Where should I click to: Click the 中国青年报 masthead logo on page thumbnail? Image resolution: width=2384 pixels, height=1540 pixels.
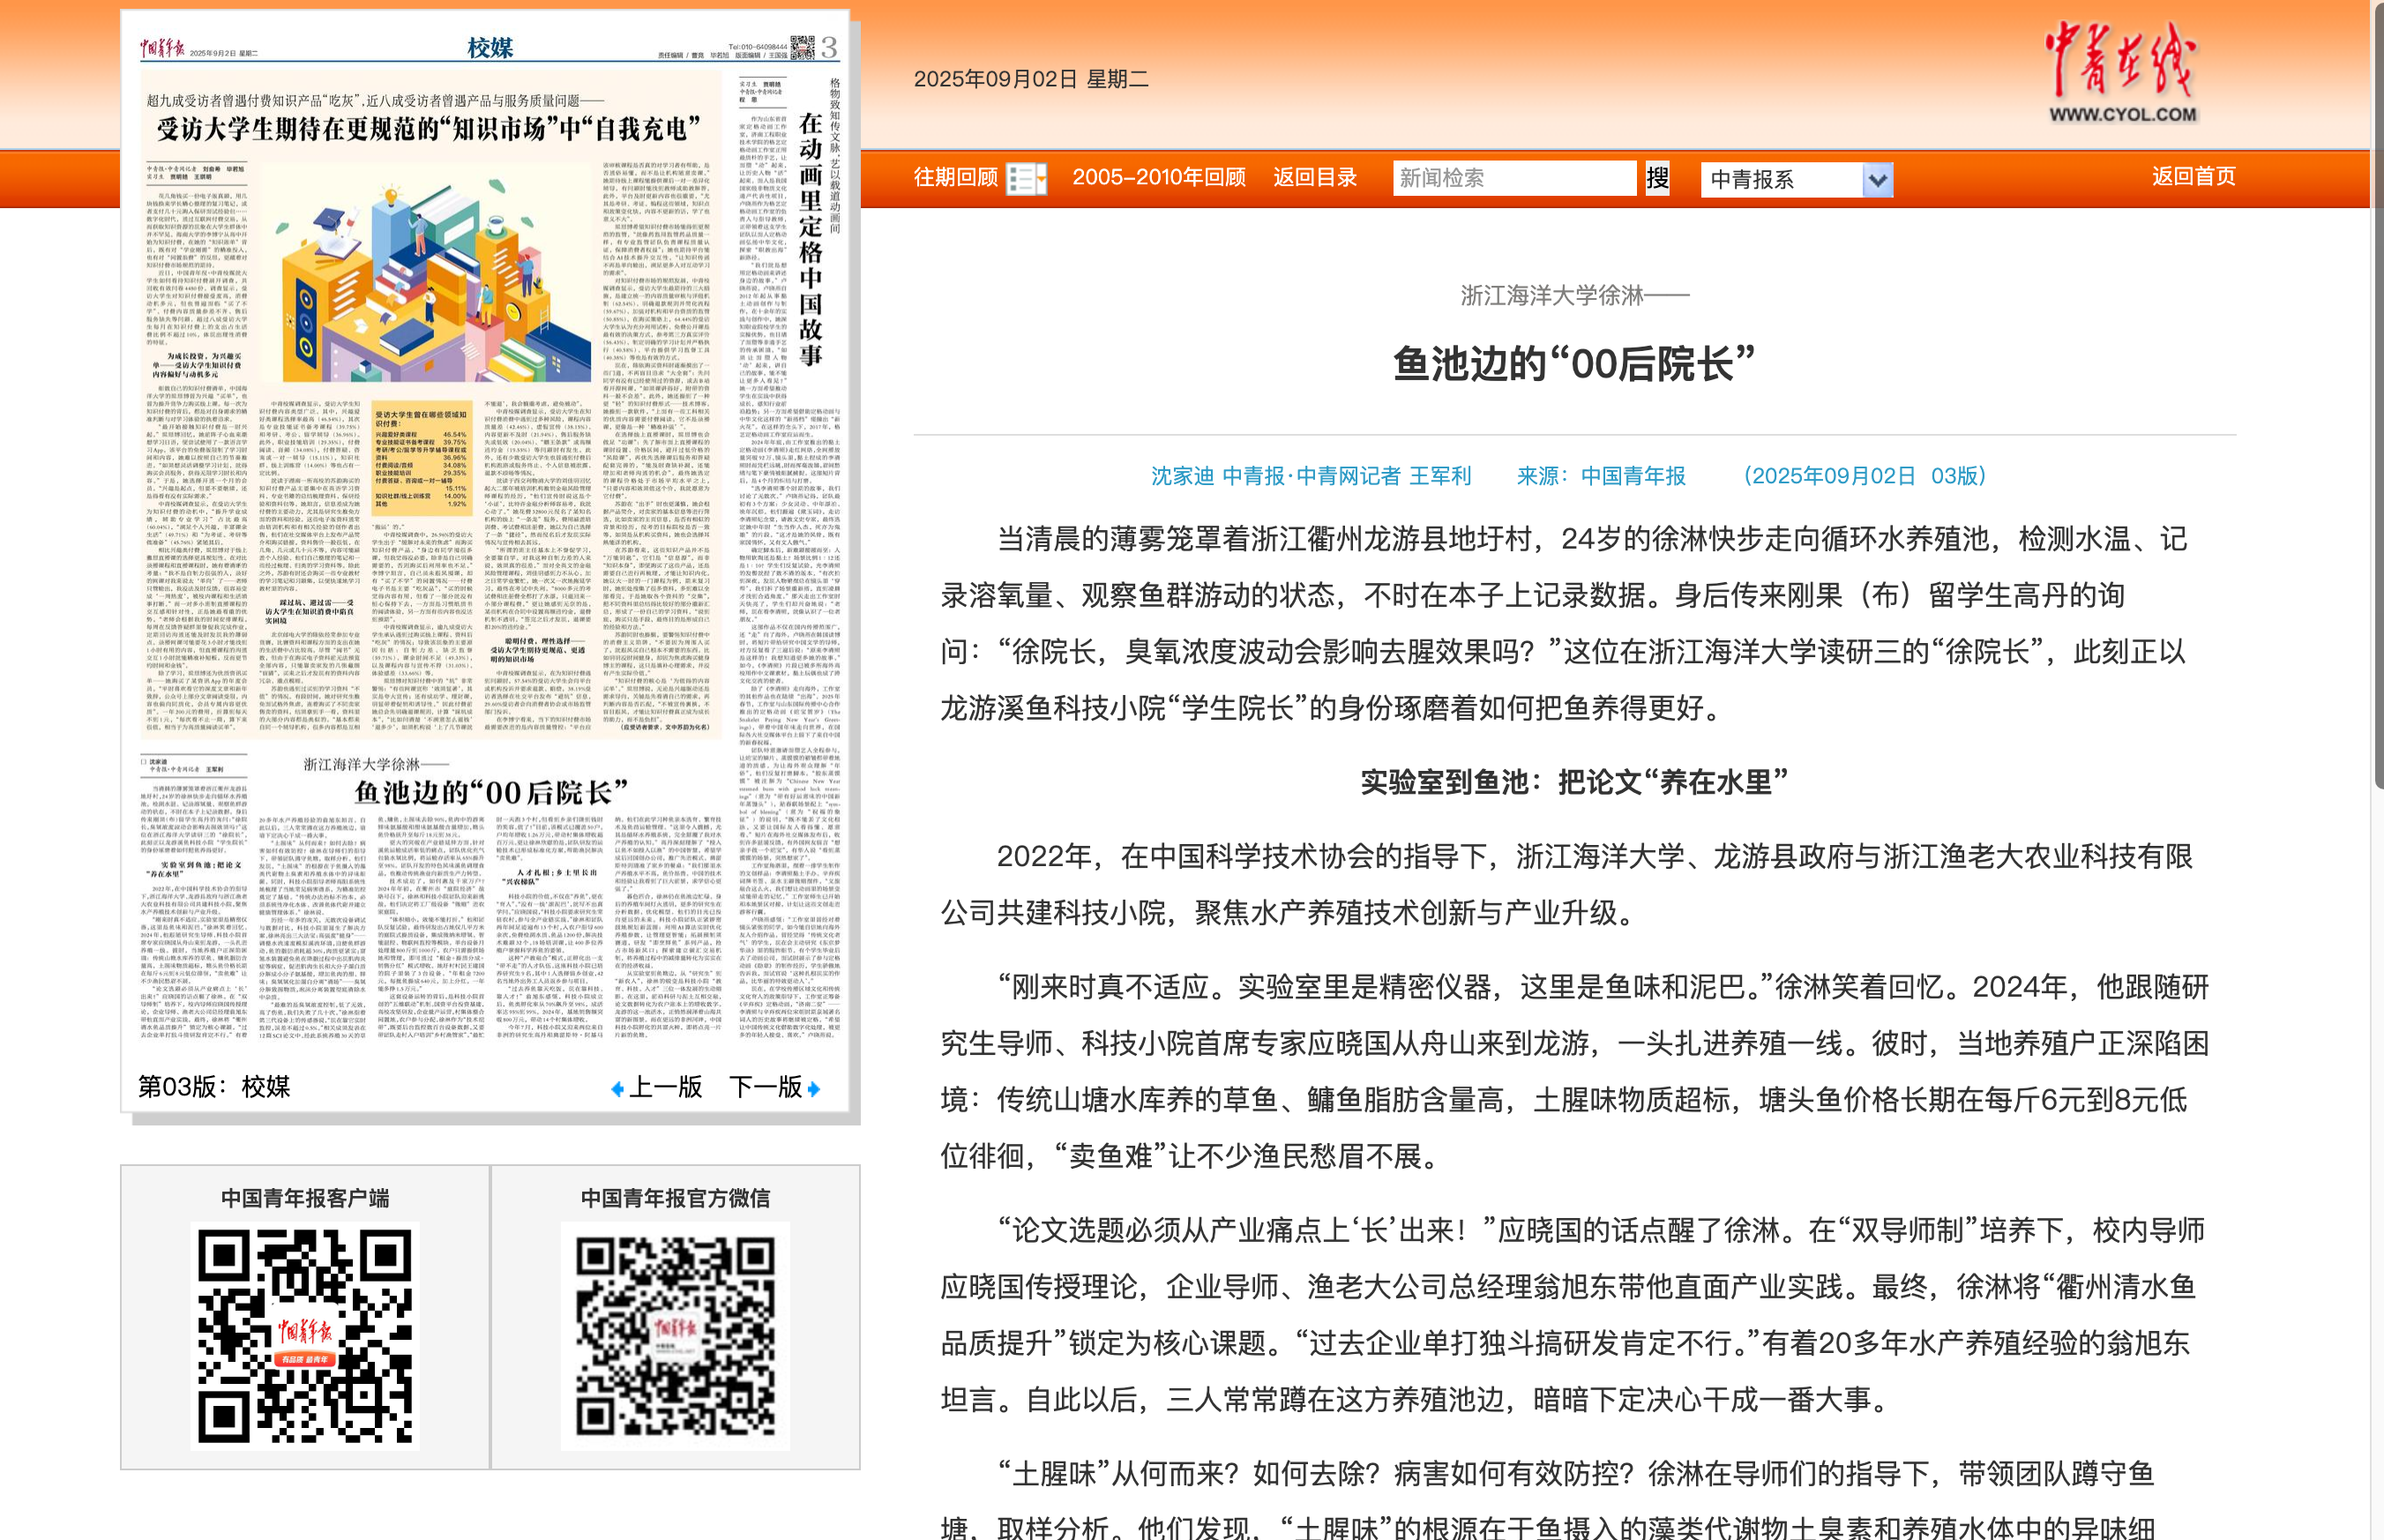tap(162, 49)
